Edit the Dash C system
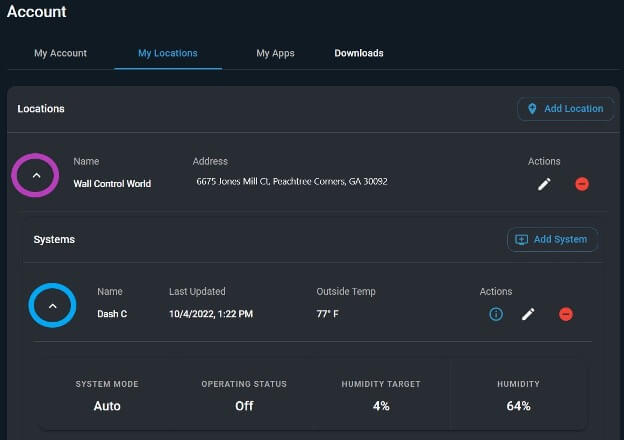The width and height of the screenshot is (624, 440). [x=528, y=314]
